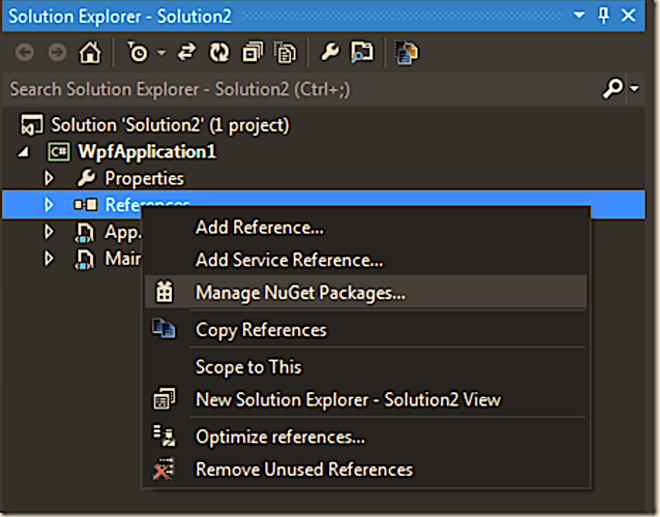
Task: Expand the Properties tree node
Action: (x=48, y=178)
